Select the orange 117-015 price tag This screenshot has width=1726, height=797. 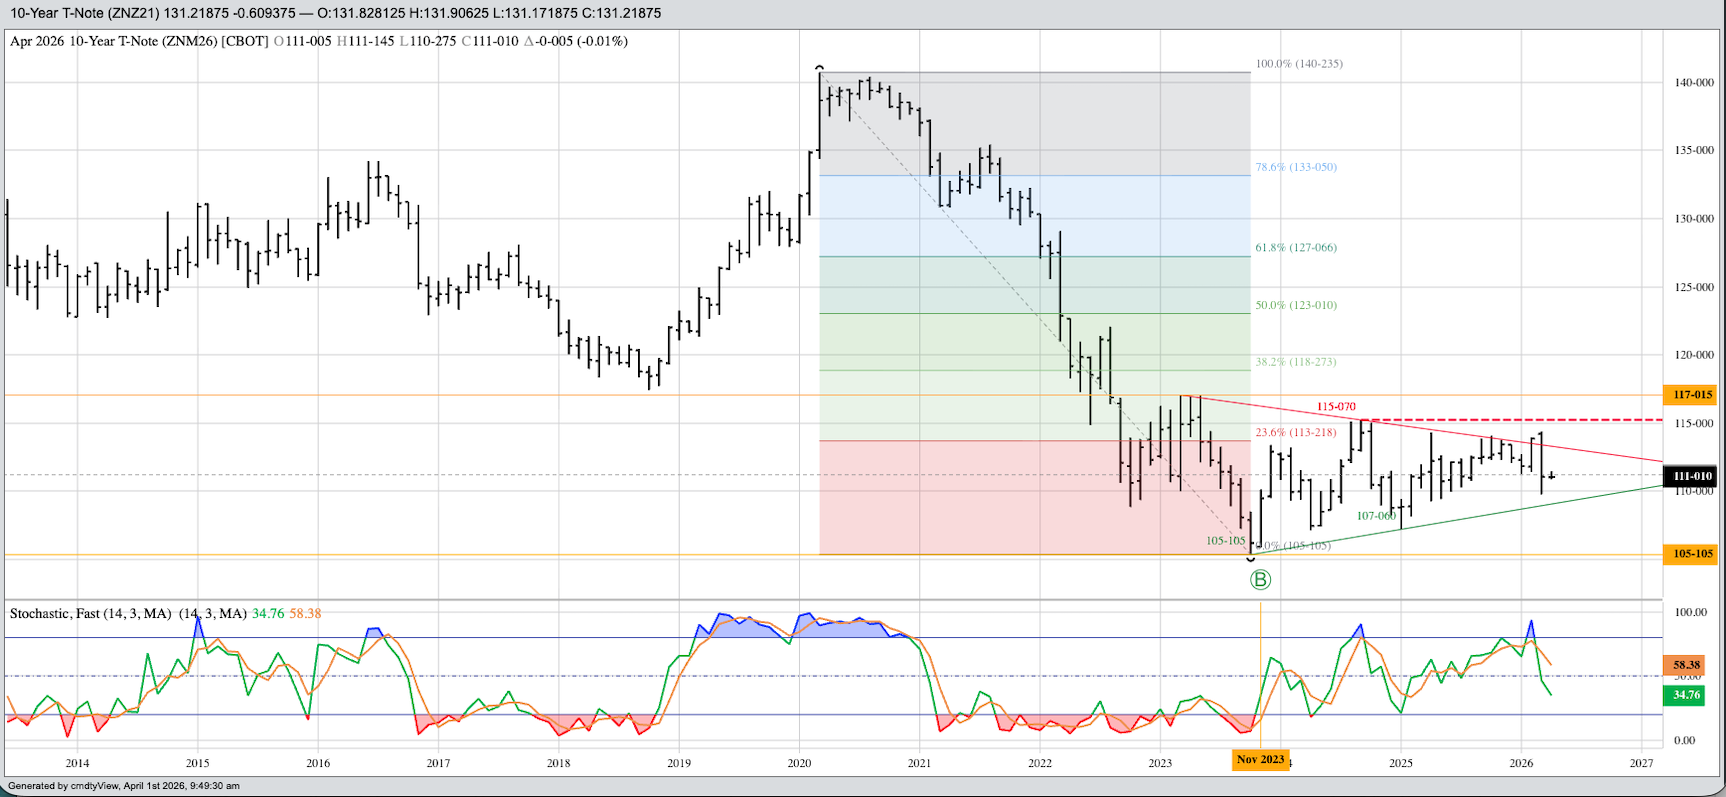click(x=1689, y=395)
